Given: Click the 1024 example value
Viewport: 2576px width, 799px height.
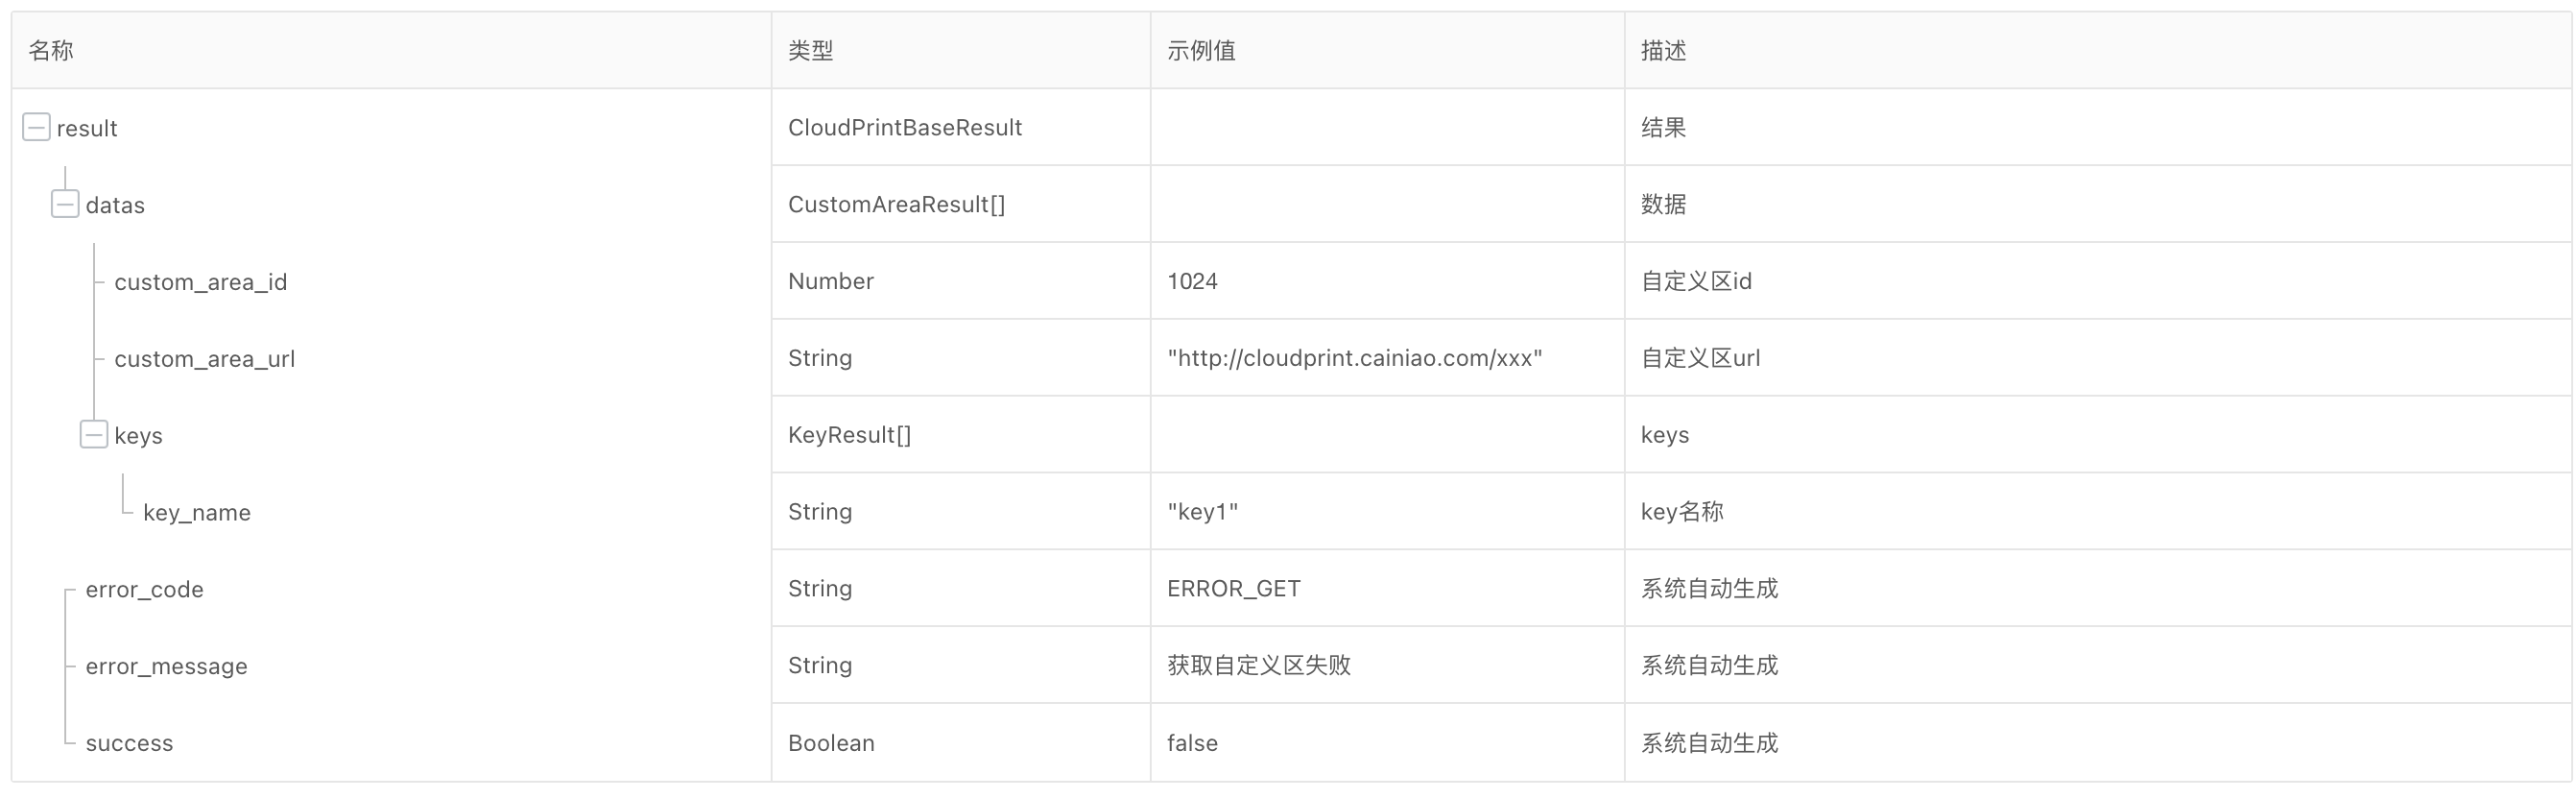Looking at the screenshot, I should 1193,281.
